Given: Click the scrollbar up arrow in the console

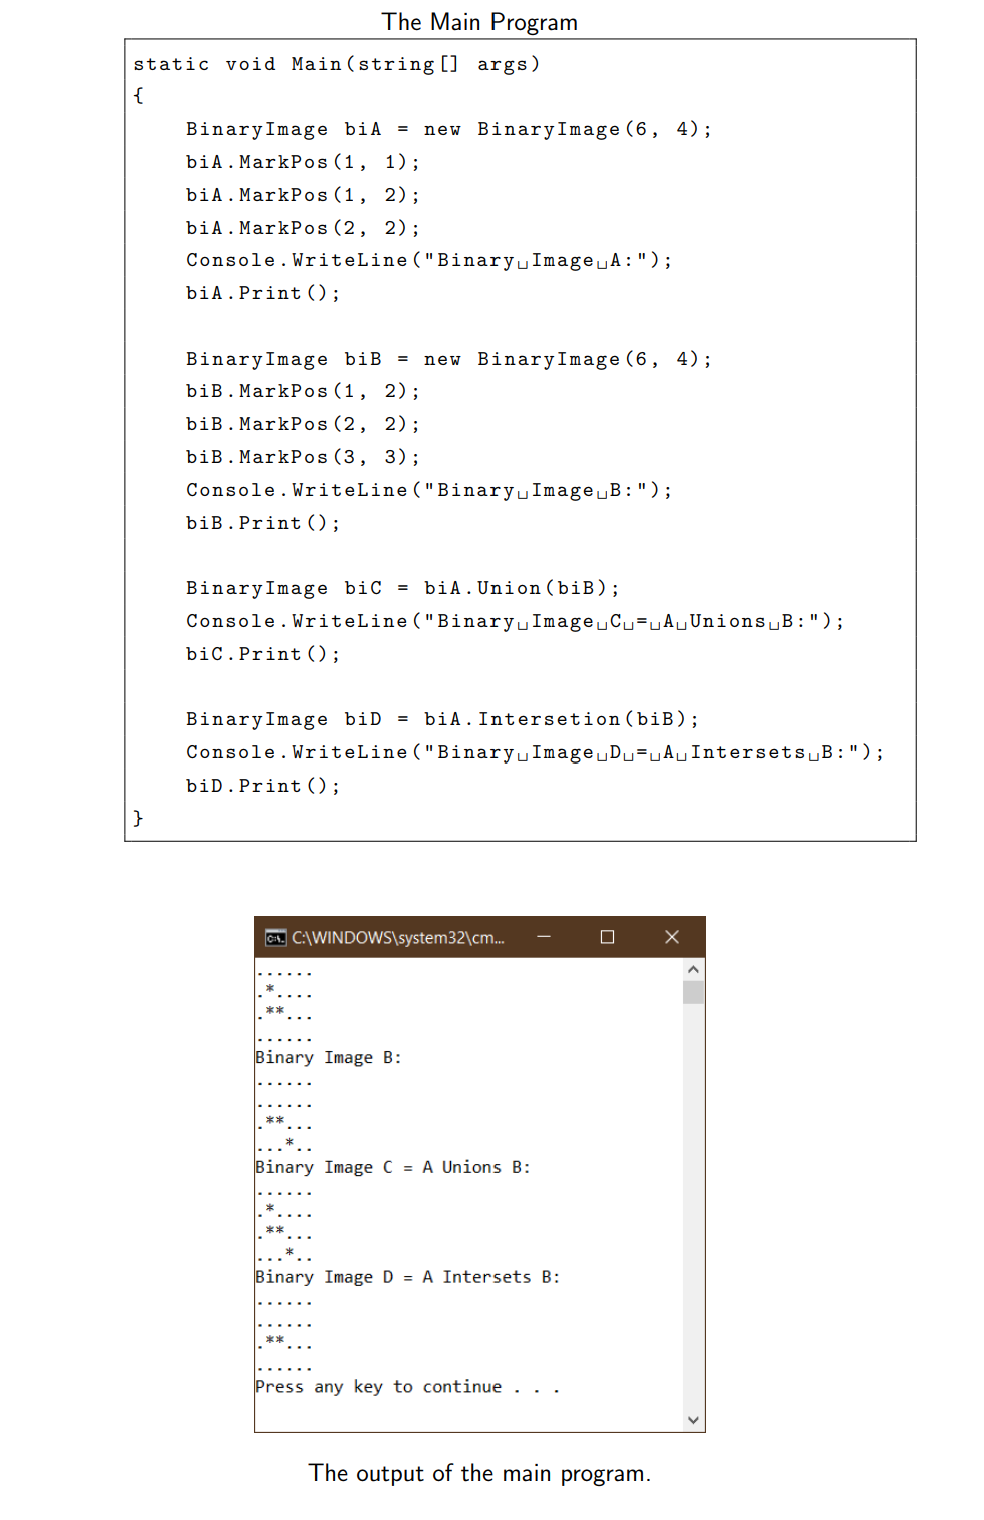Looking at the screenshot, I should 694,968.
